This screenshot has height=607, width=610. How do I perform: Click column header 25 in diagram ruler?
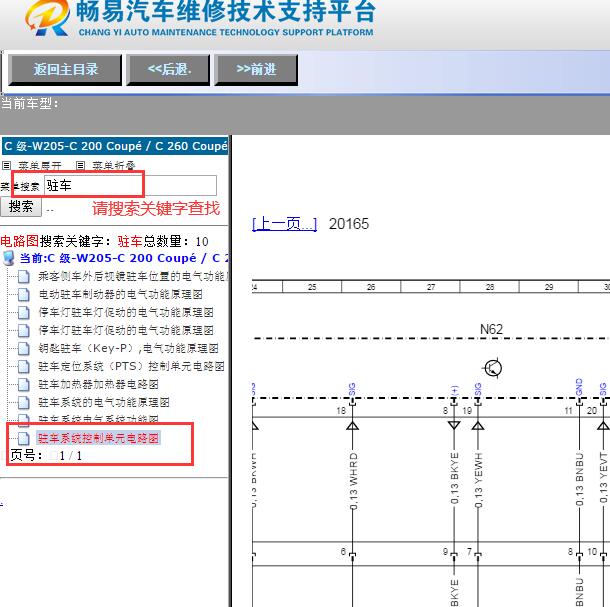click(x=312, y=287)
